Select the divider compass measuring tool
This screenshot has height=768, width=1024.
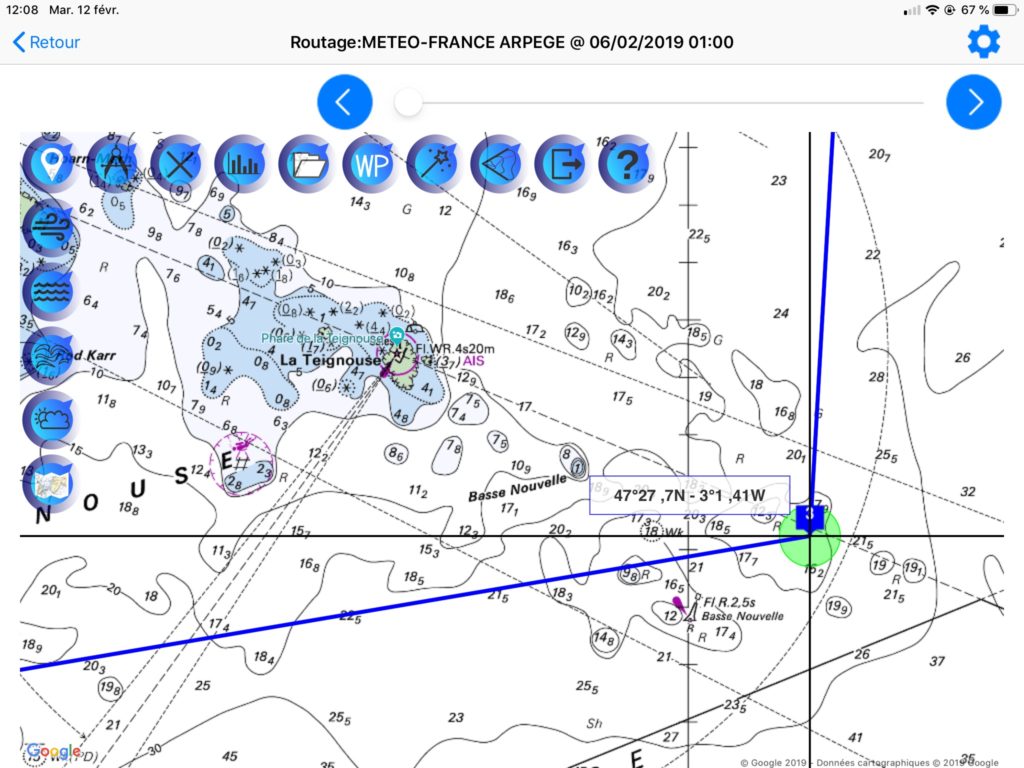tap(116, 163)
